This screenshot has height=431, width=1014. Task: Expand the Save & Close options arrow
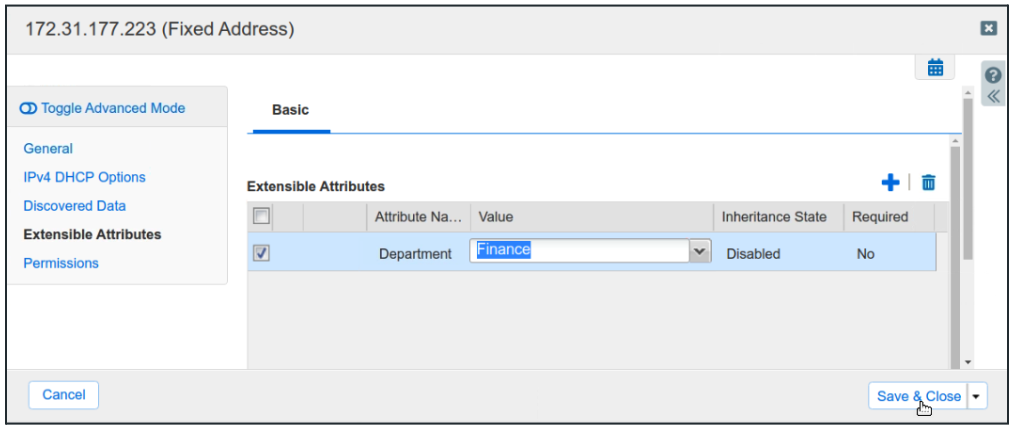[x=976, y=396]
